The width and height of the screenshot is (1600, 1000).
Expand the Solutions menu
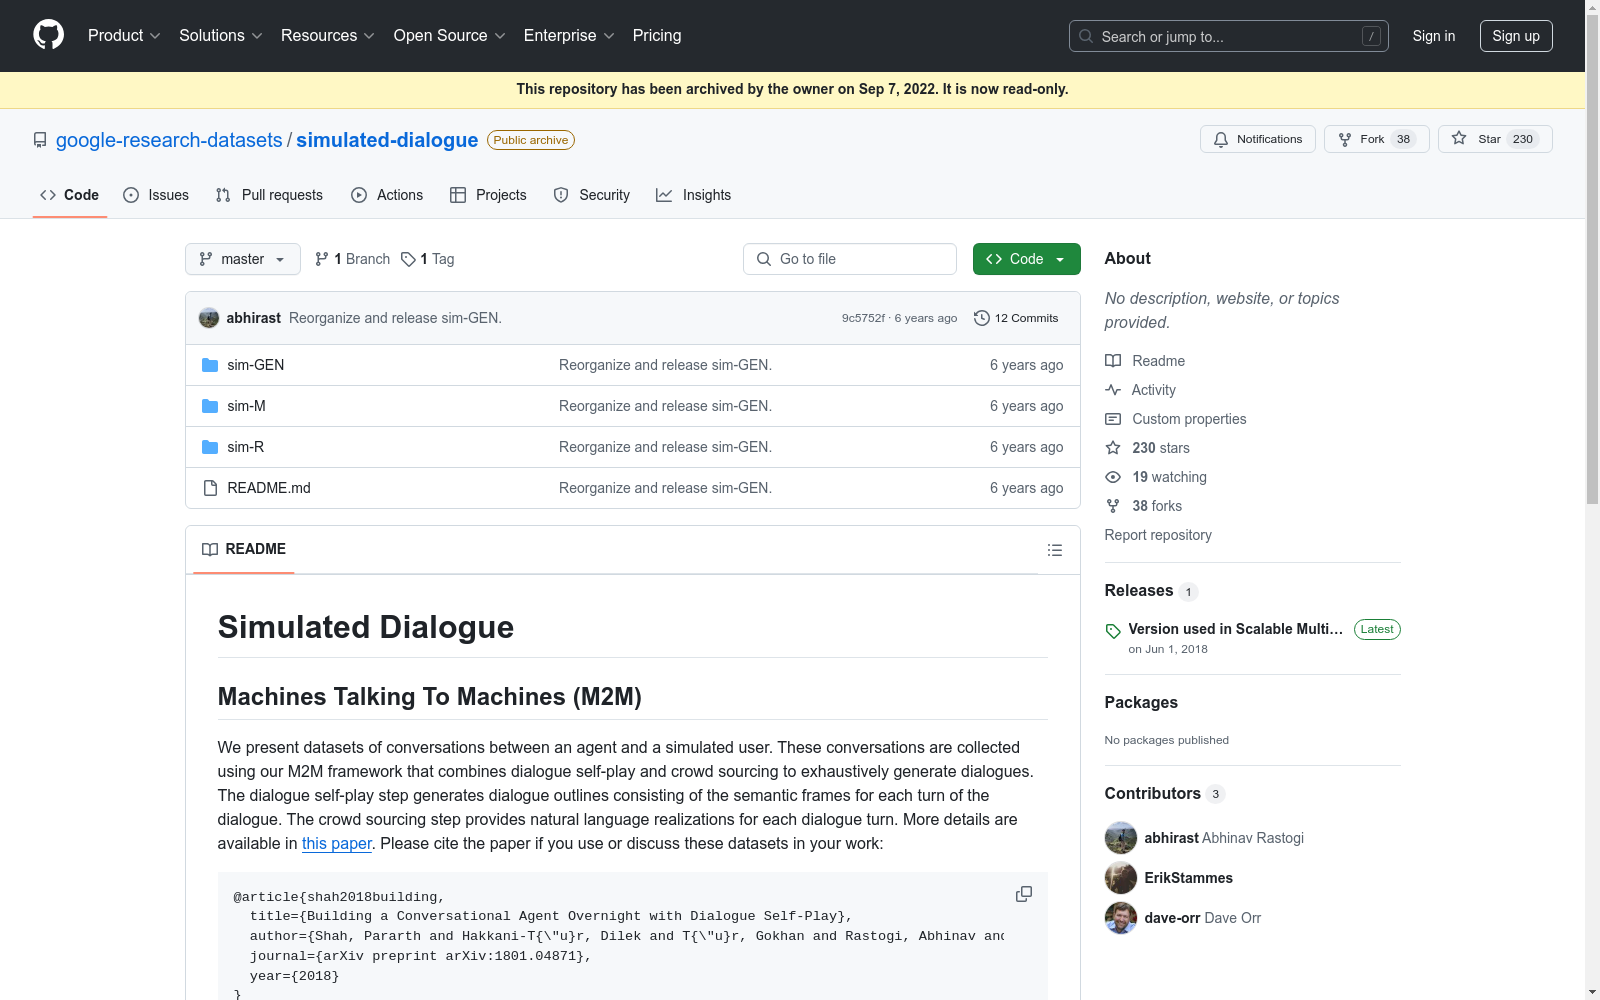coord(221,36)
